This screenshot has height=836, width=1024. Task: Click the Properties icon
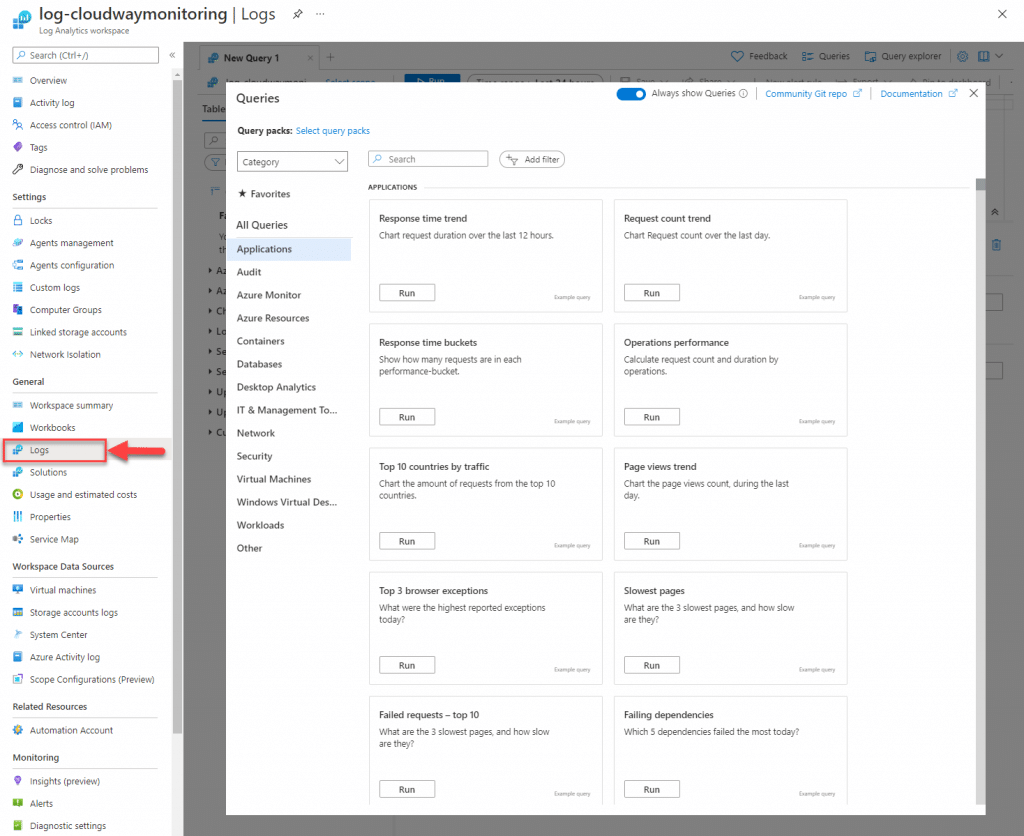coord(18,517)
